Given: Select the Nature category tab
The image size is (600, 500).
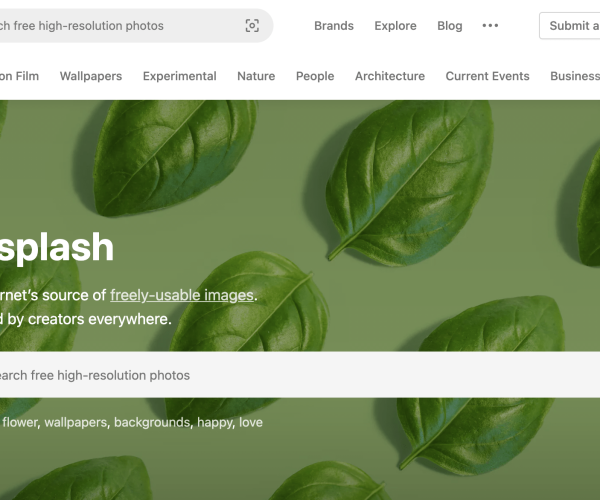Looking at the screenshot, I should pyautogui.click(x=256, y=76).
